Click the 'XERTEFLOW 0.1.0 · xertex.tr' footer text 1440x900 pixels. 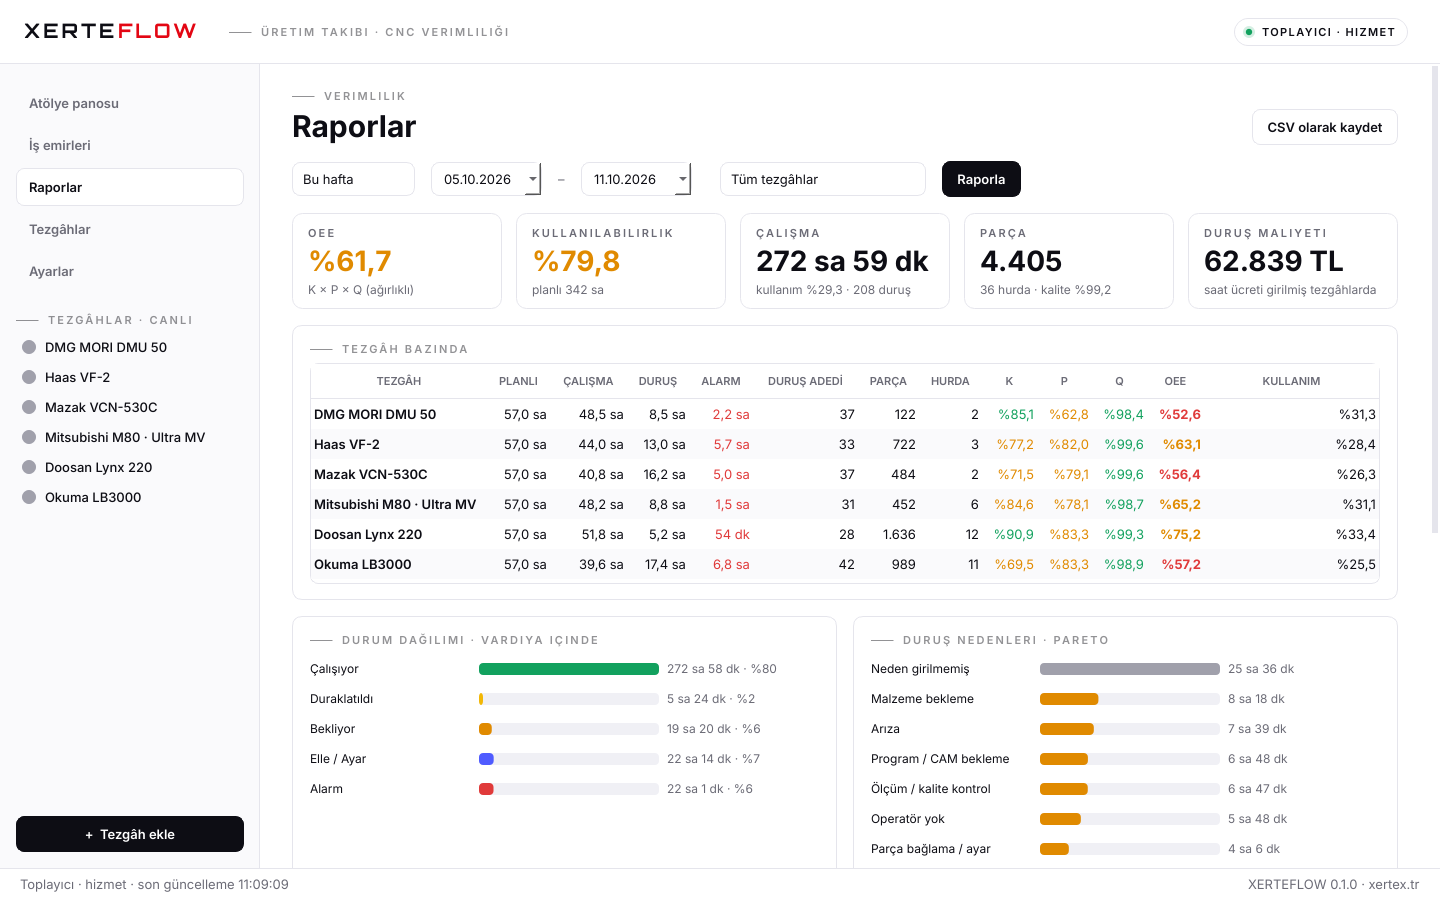pos(1333,884)
